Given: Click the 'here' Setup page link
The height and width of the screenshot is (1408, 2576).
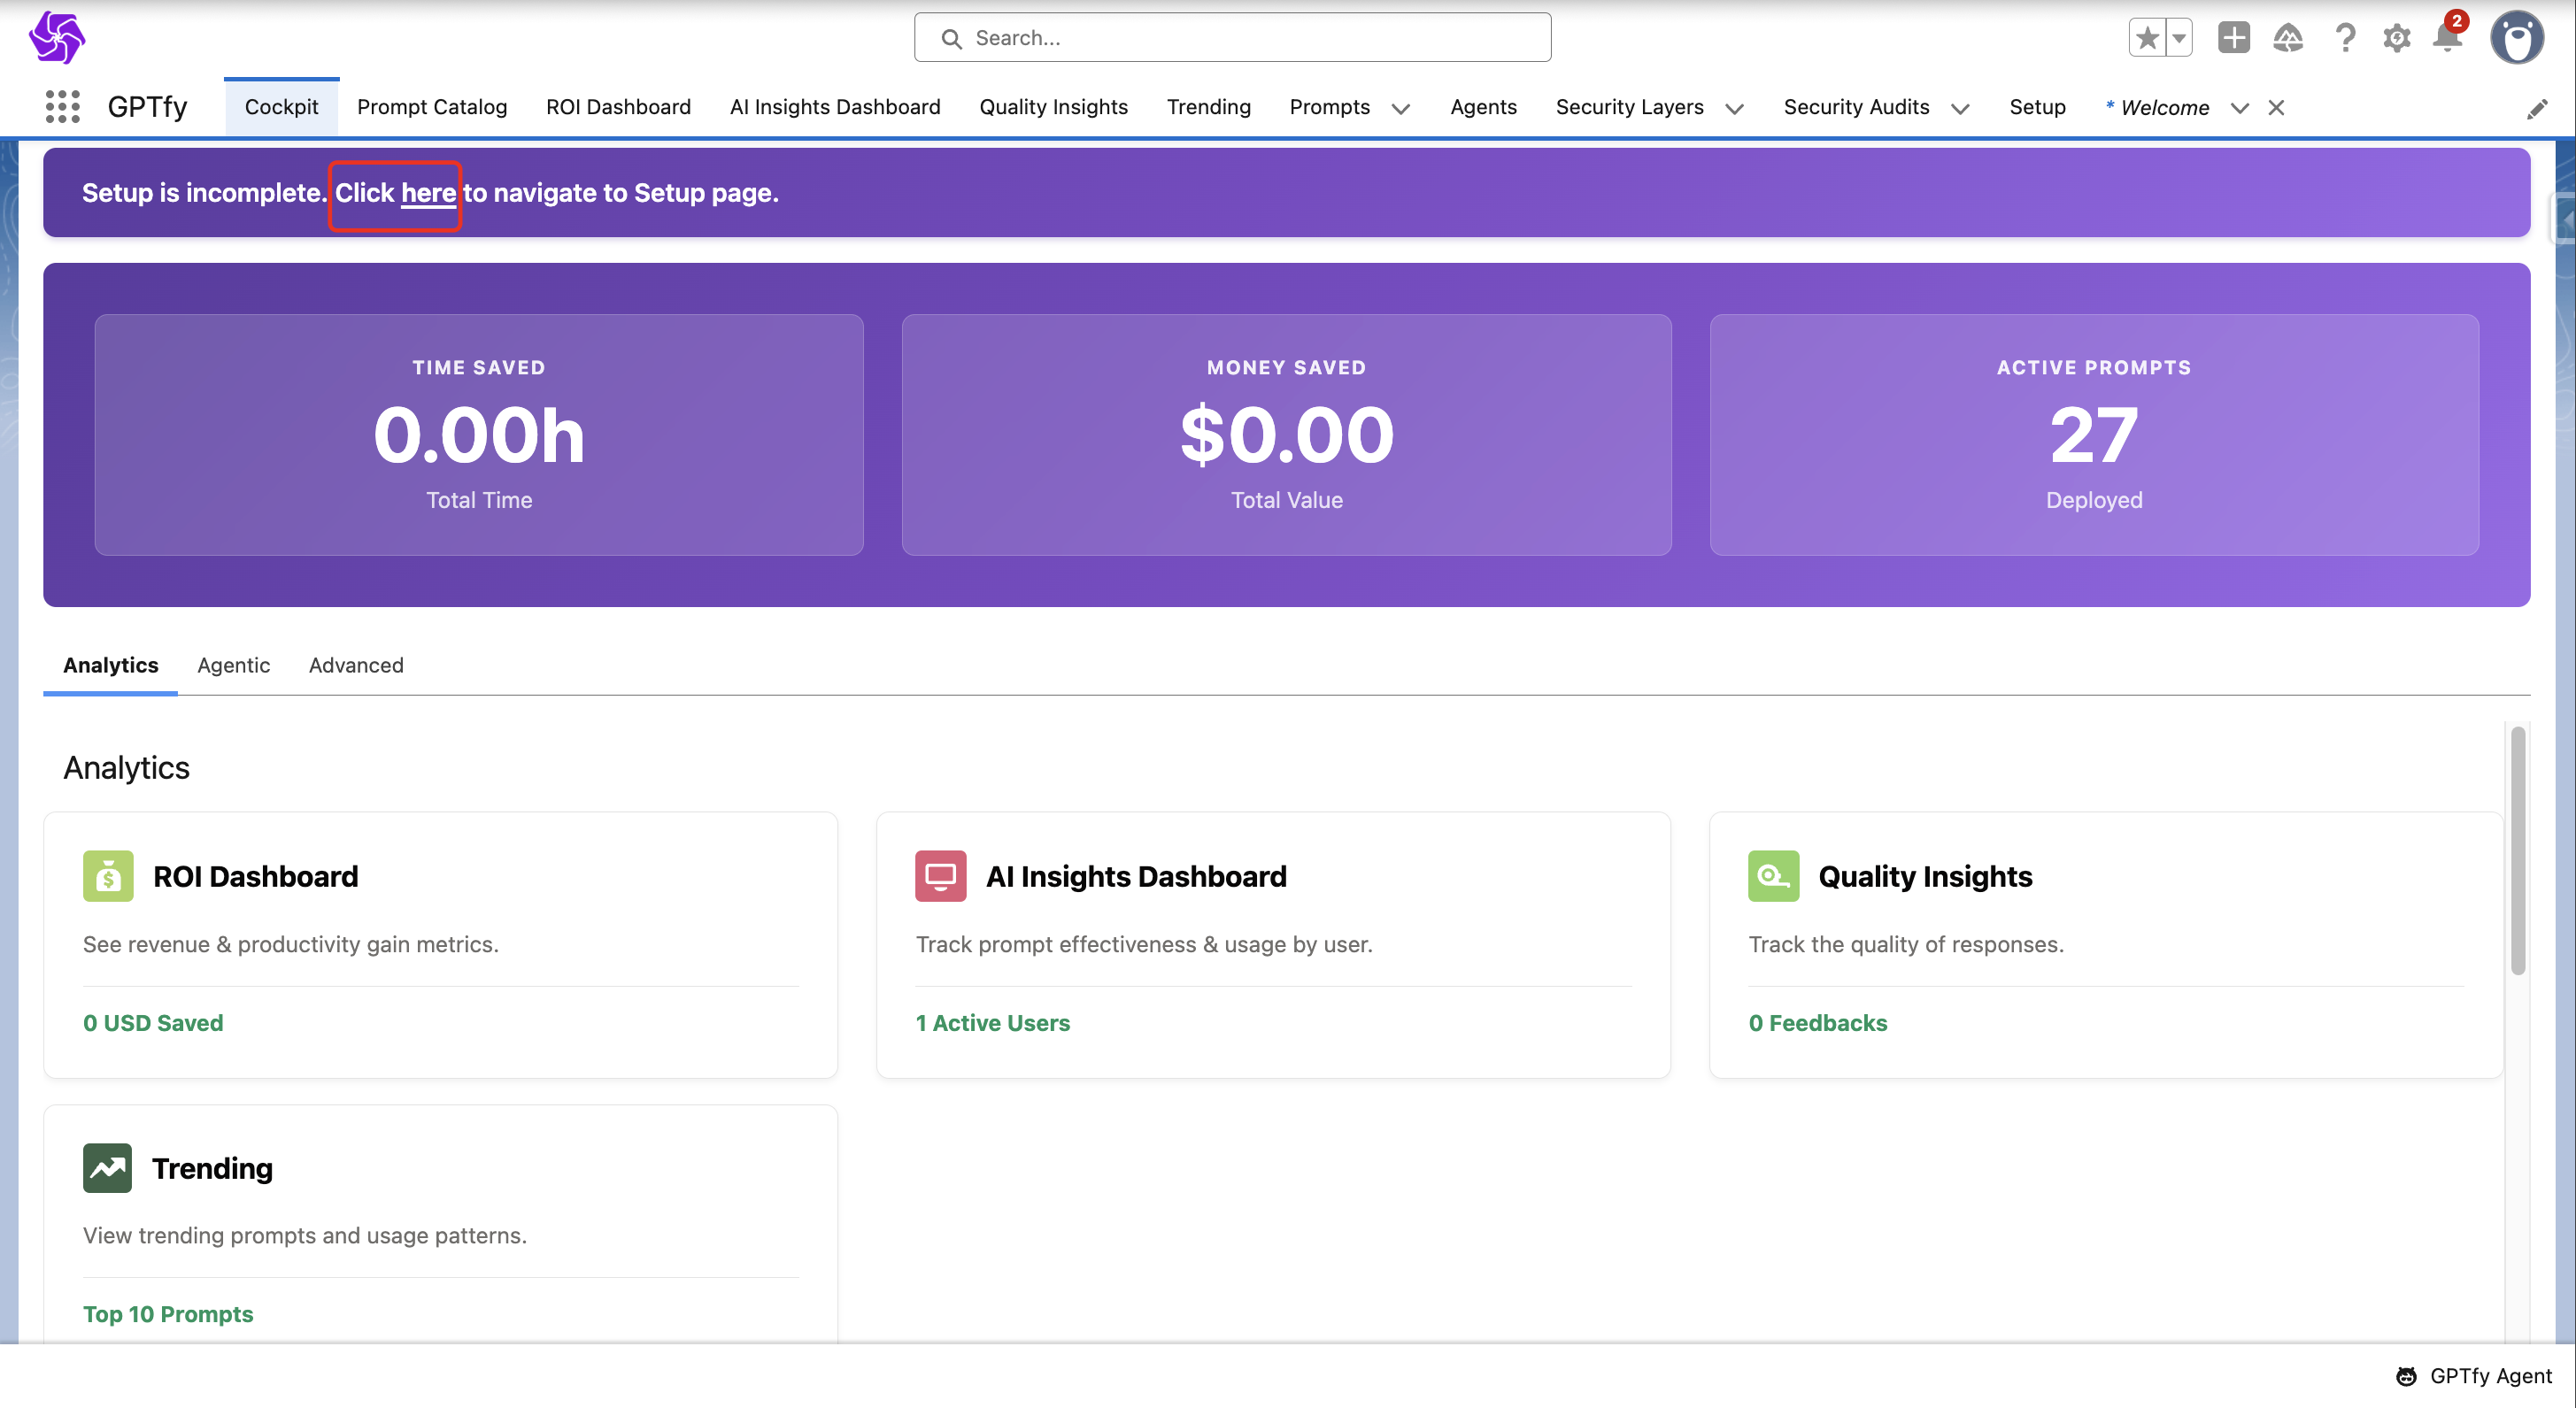Looking at the screenshot, I should point(428,193).
